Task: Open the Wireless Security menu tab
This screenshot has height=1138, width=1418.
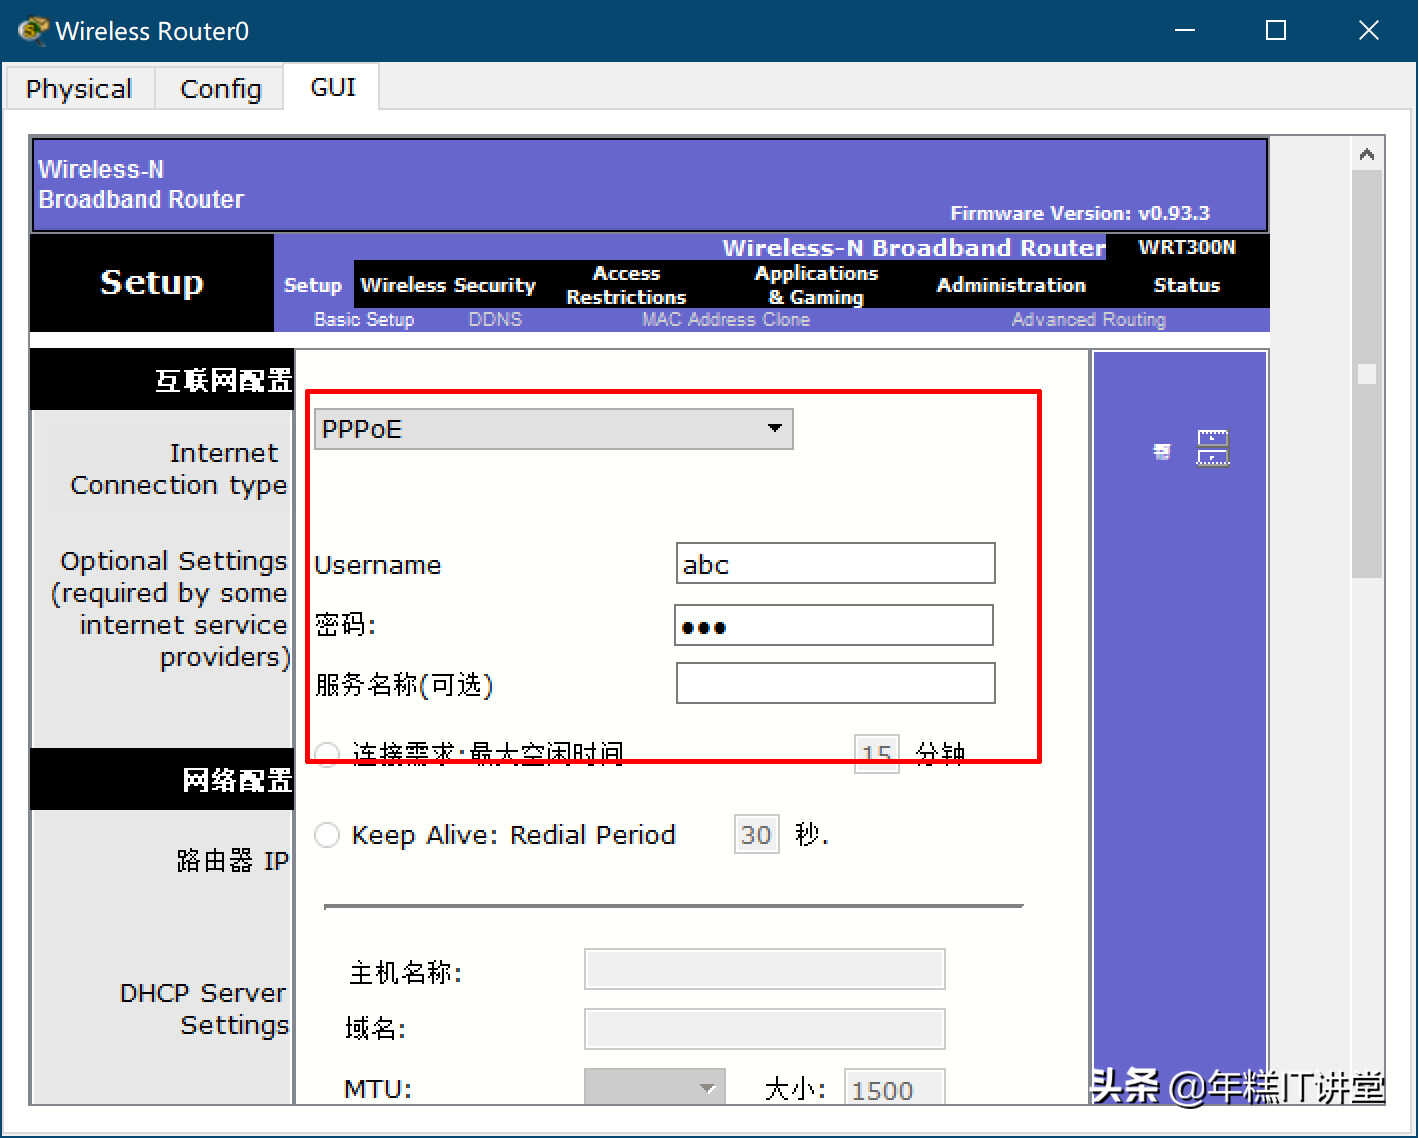Action: coord(448,285)
